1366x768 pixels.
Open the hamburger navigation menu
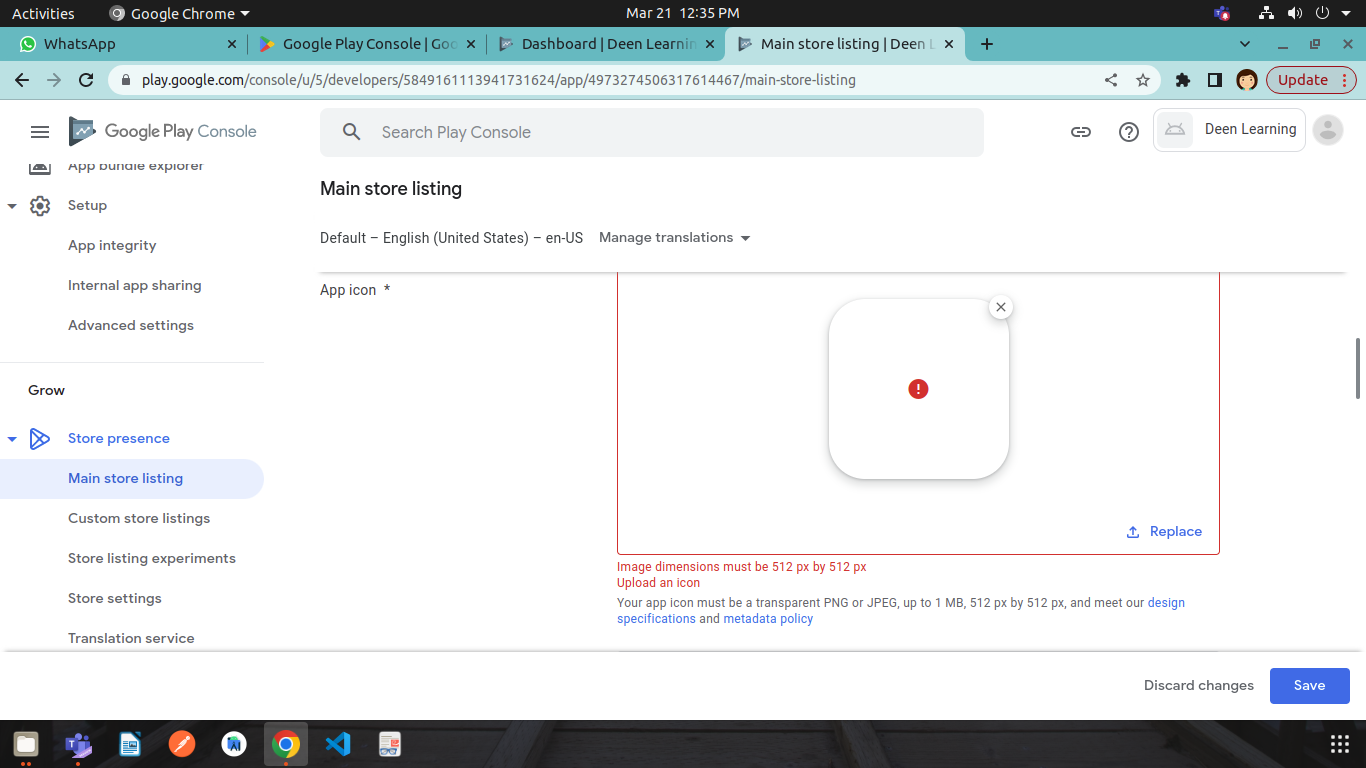40,132
